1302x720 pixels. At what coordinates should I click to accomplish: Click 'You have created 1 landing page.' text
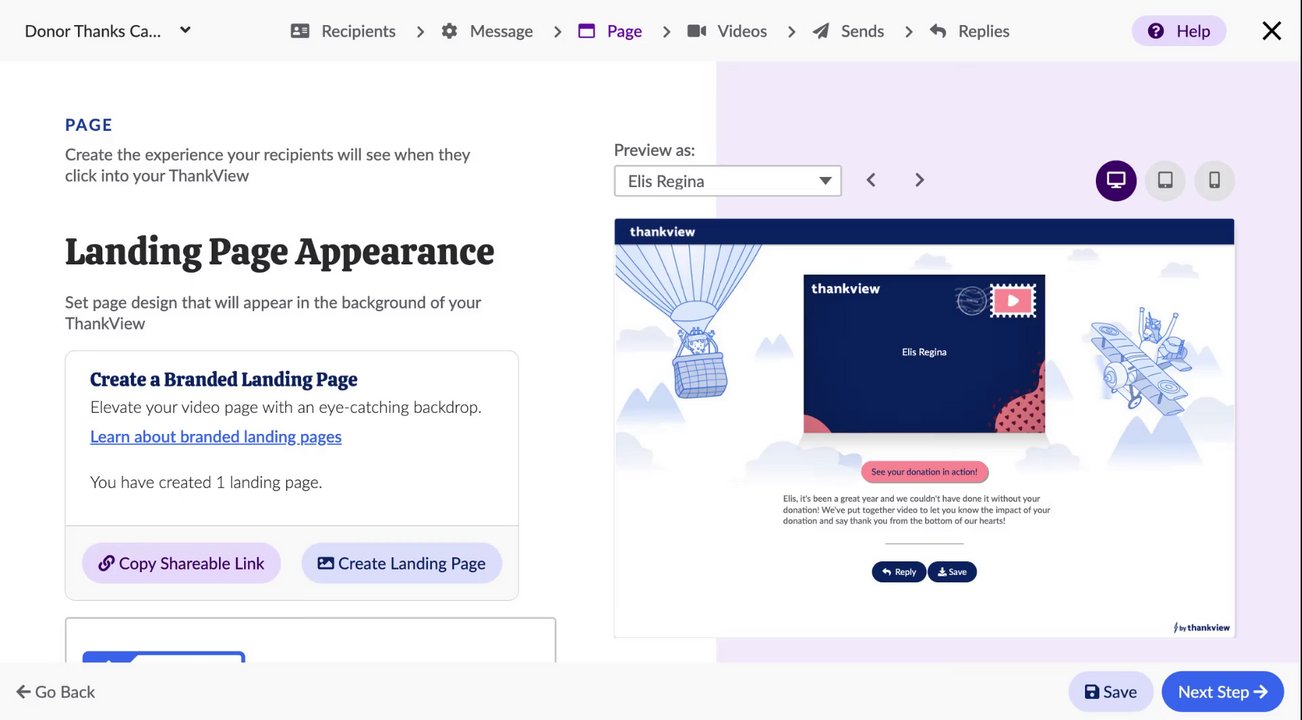click(206, 482)
